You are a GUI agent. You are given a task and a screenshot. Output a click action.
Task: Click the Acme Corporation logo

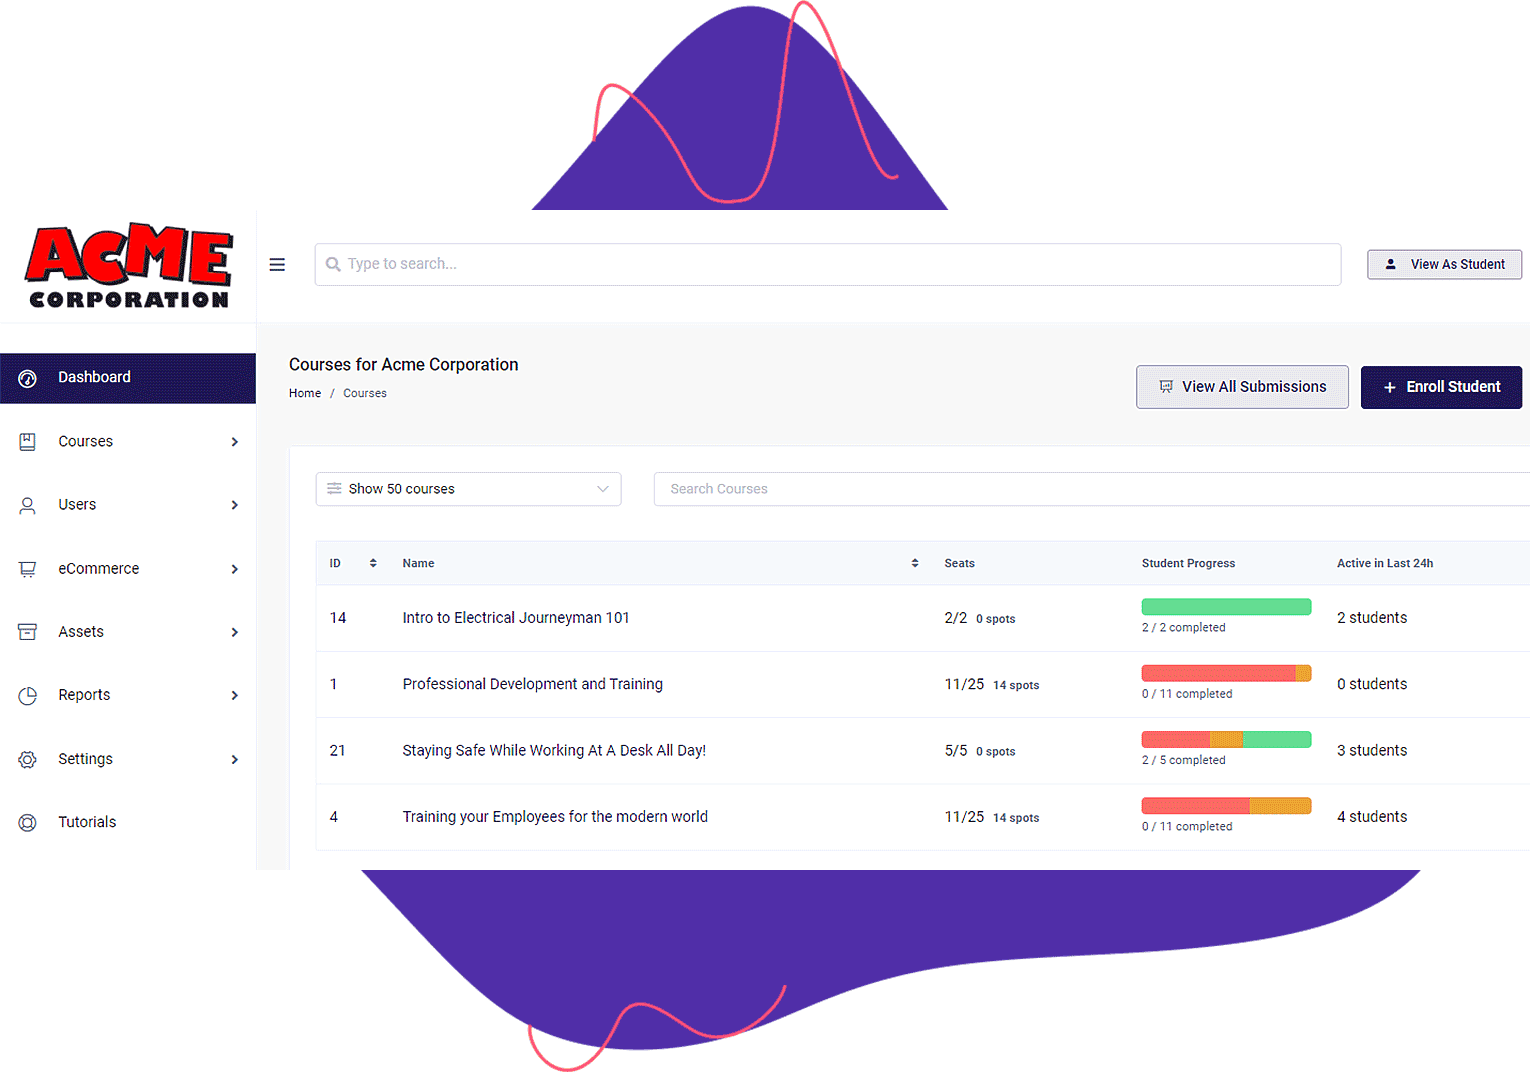coord(129,266)
